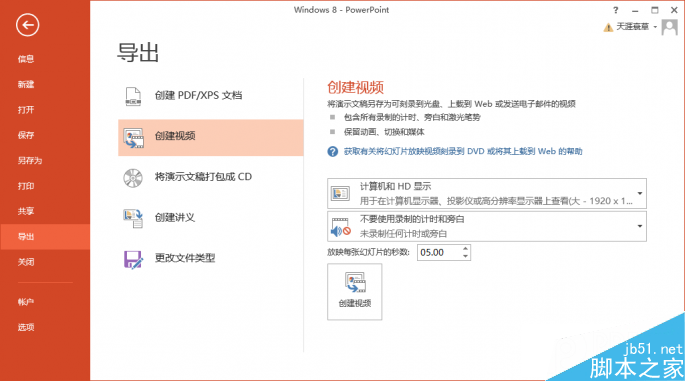Open 选项 options in sidebar

pos(26,327)
